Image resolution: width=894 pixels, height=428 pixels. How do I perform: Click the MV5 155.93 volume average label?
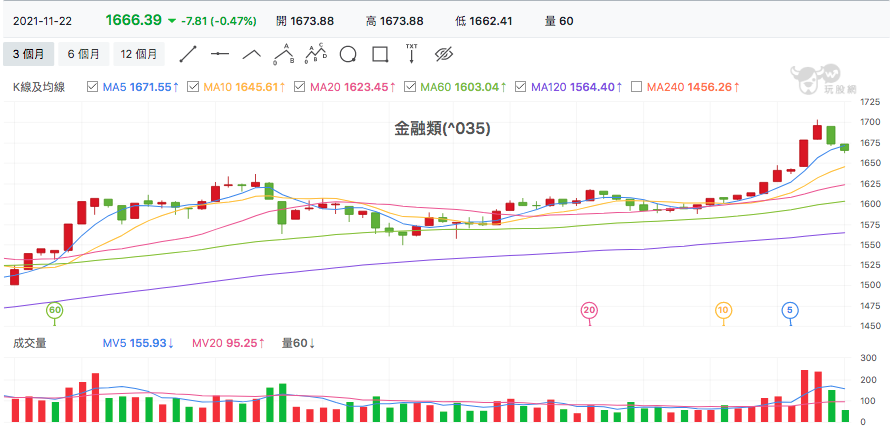[139, 343]
